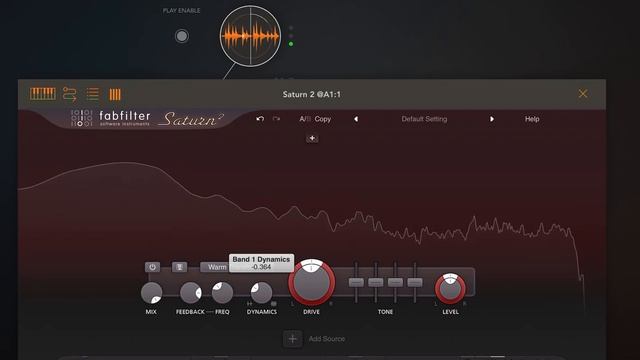Open the Help menu
This screenshot has width=640, height=360.
532,119
